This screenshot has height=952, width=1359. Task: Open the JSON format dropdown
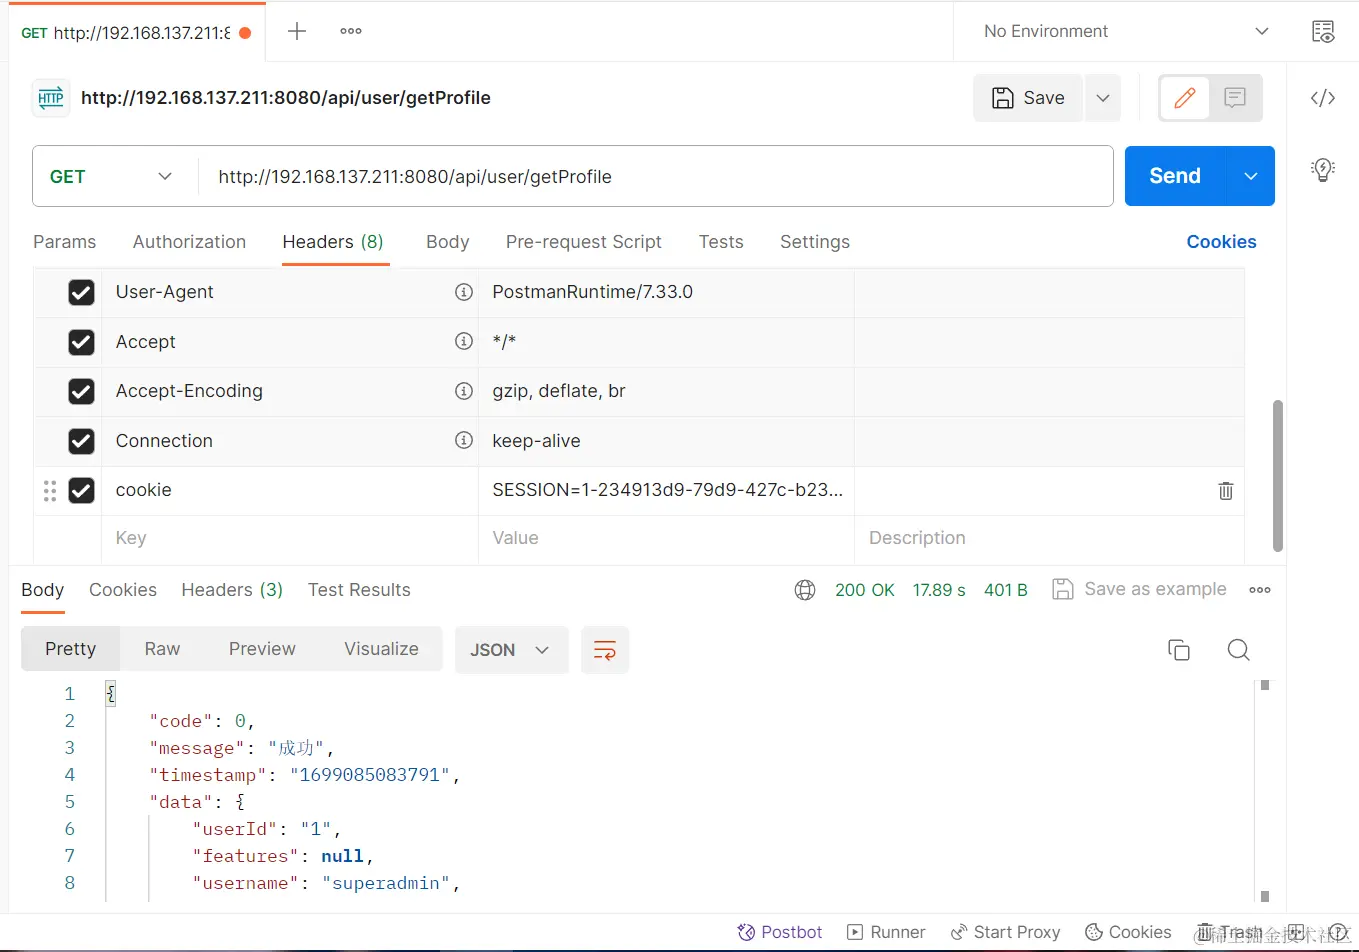click(x=511, y=650)
